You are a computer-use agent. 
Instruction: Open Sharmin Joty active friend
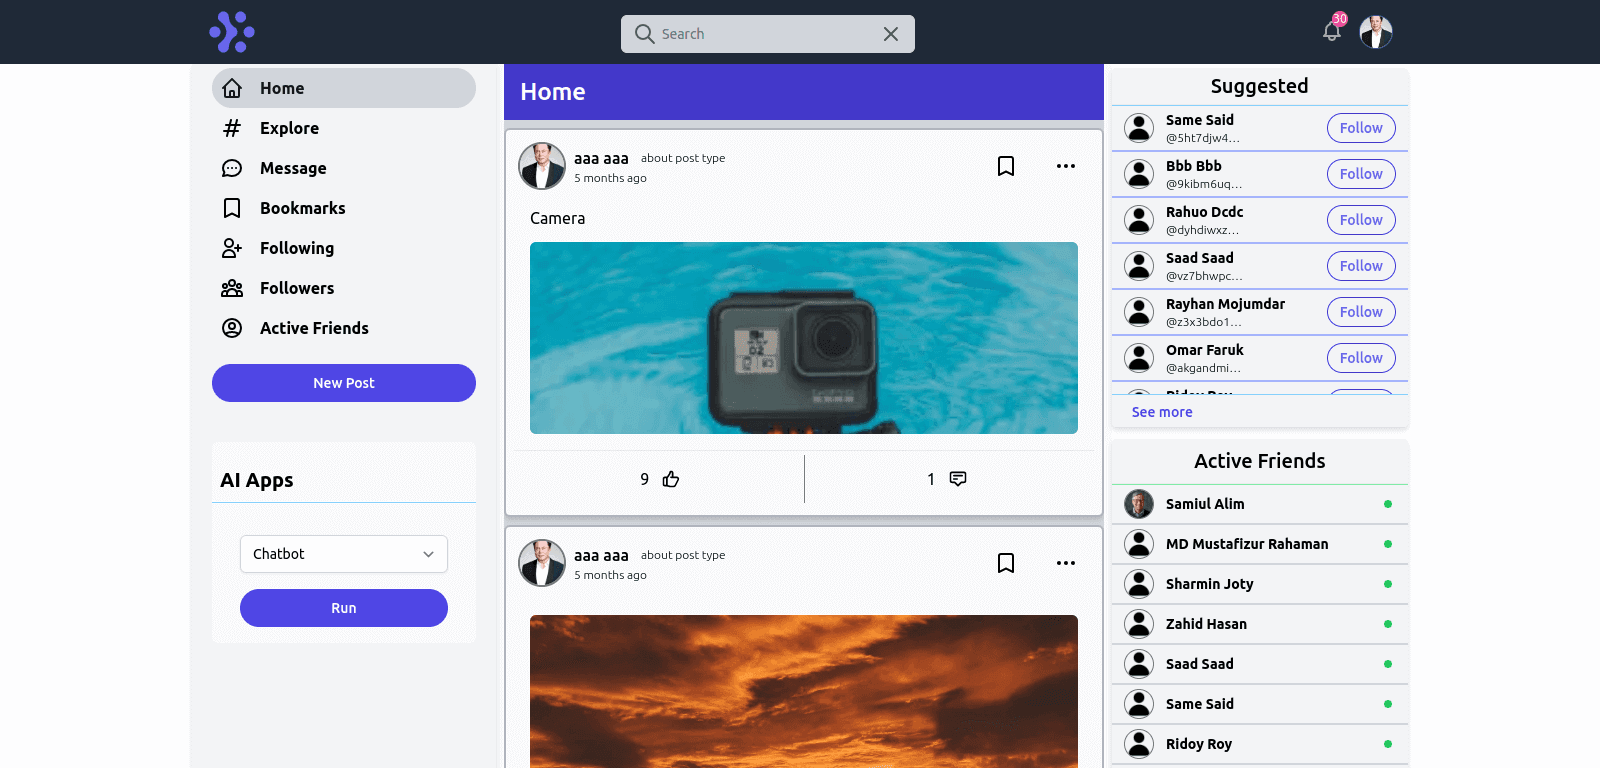(1260, 584)
